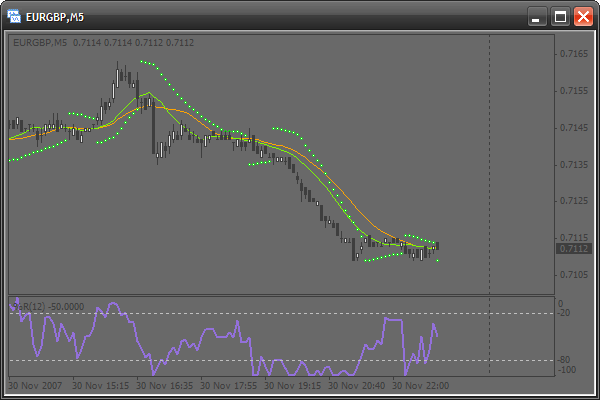Click the time label 30 Nov 19:15
This screenshot has height=400, width=600.
293,385
